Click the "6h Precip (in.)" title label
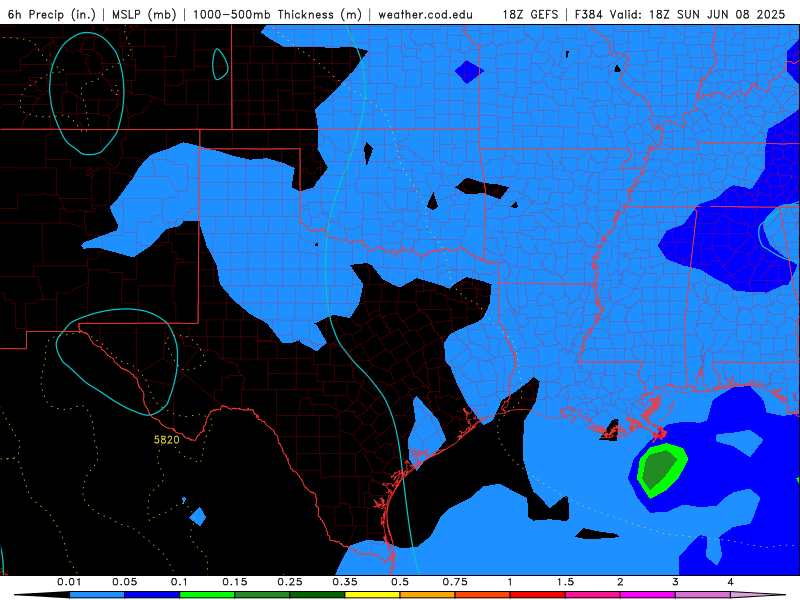 (x=52, y=14)
